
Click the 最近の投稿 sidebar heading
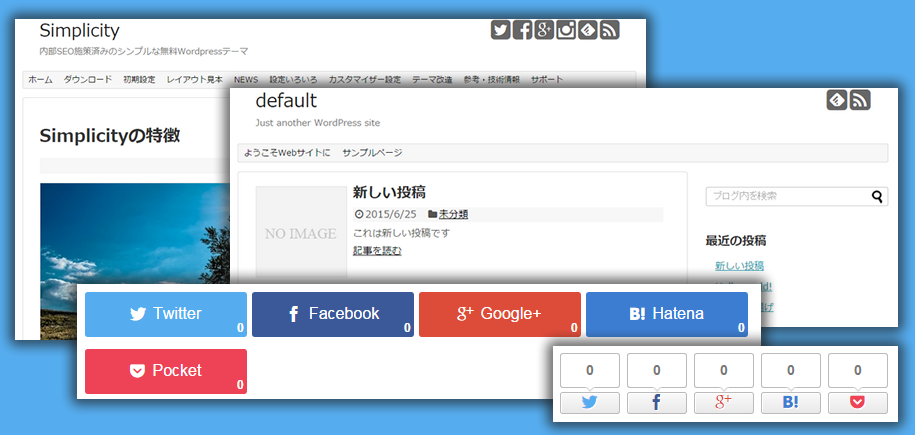point(736,241)
